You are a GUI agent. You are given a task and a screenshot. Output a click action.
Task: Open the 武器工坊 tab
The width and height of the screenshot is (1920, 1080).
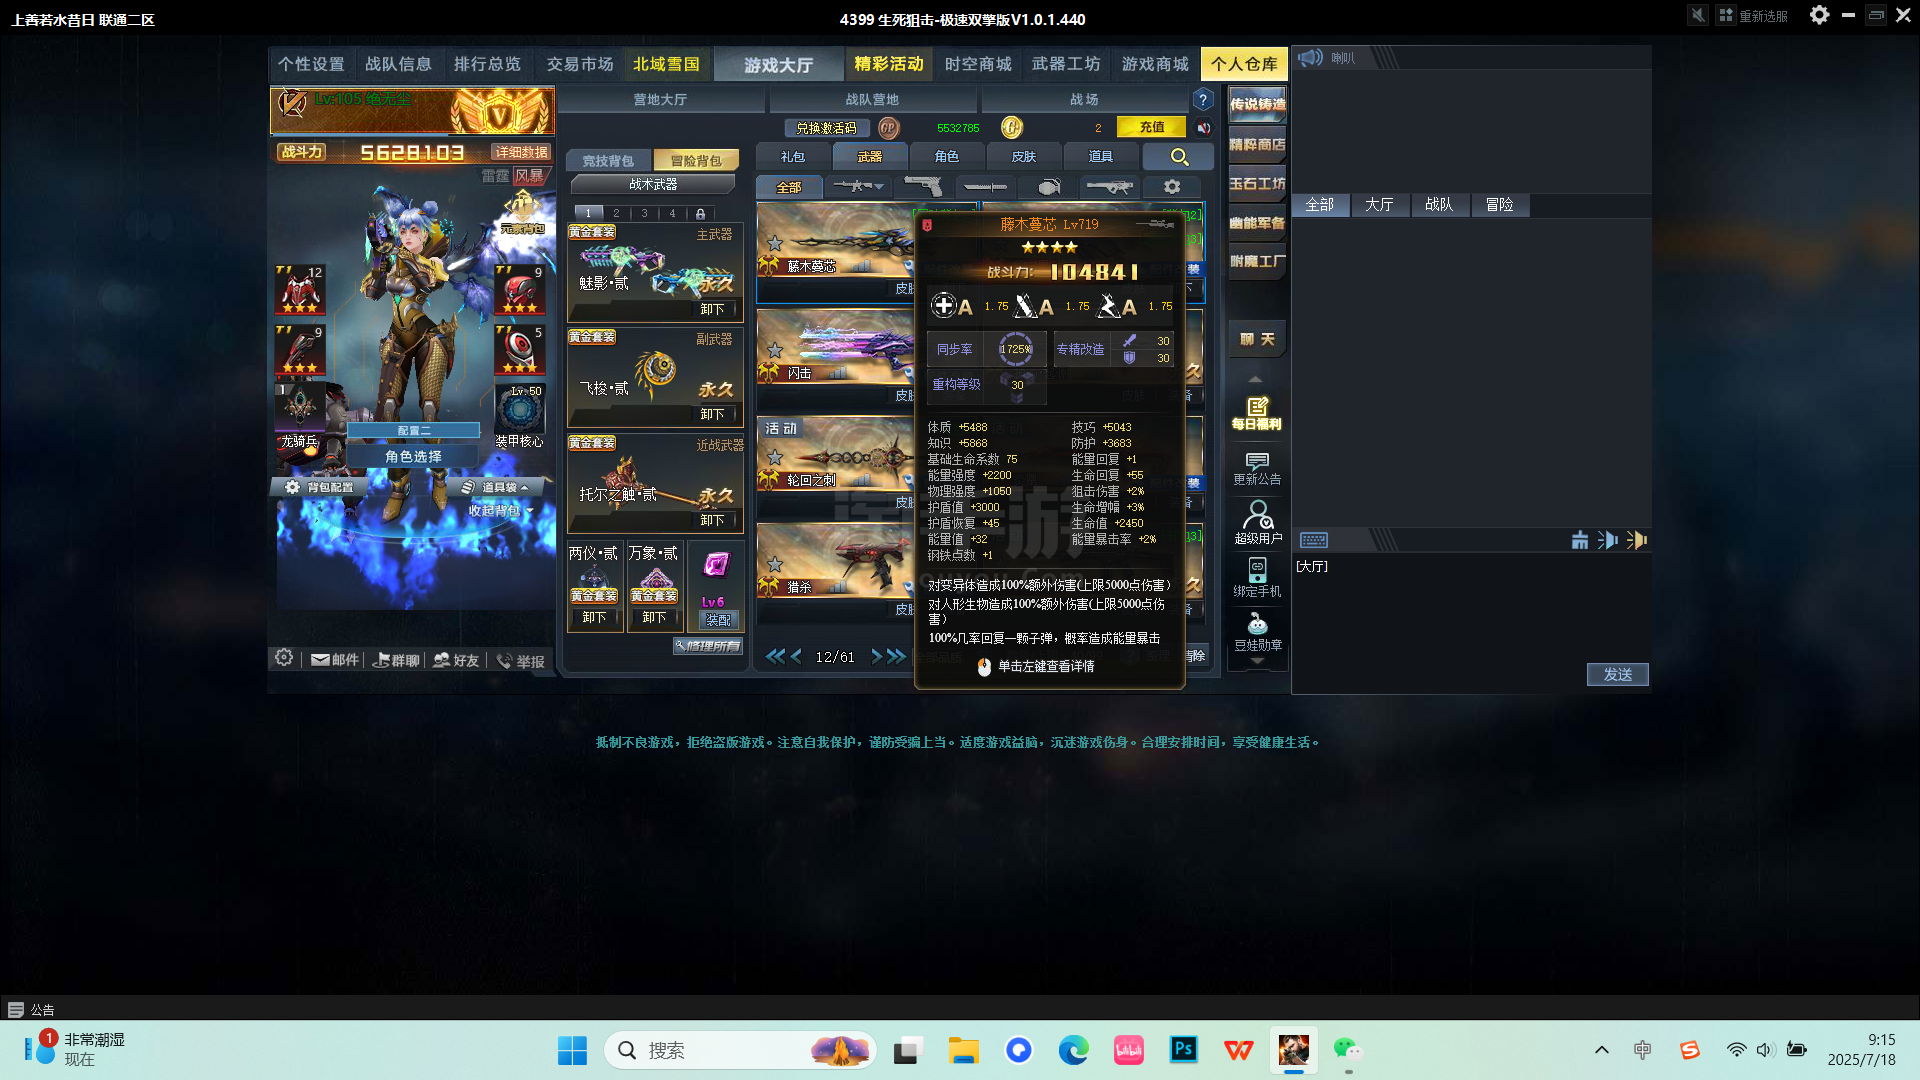pyautogui.click(x=1066, y=64)
